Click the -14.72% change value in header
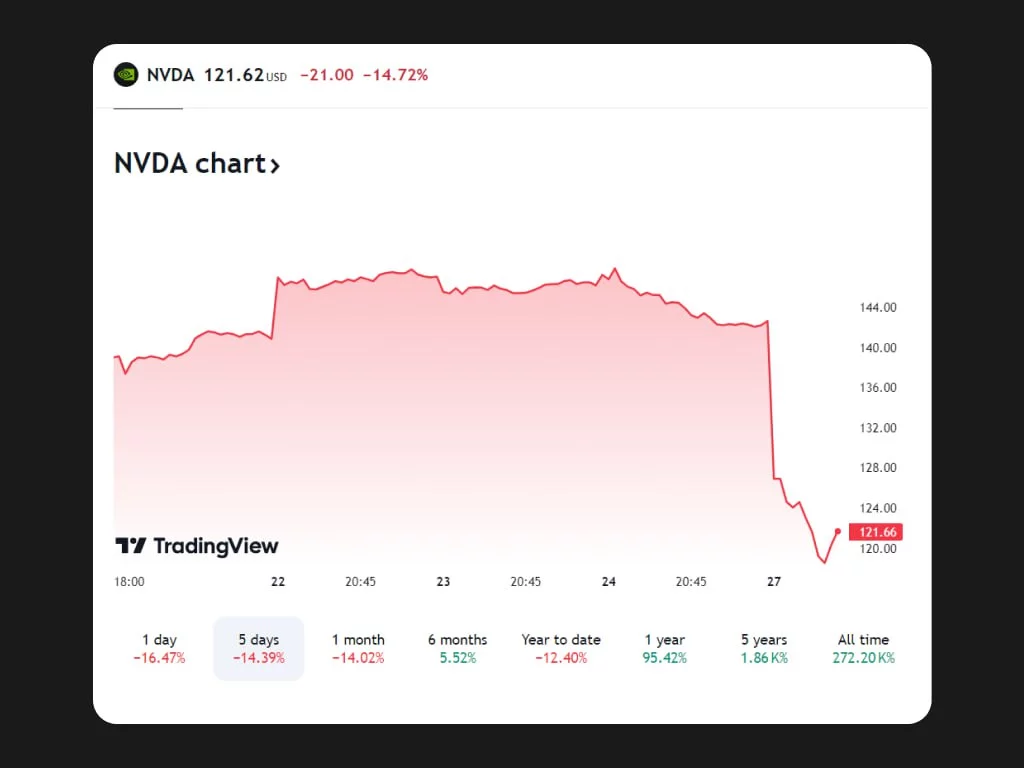This screenshot has width=1024, height=768. click(395, 75)
